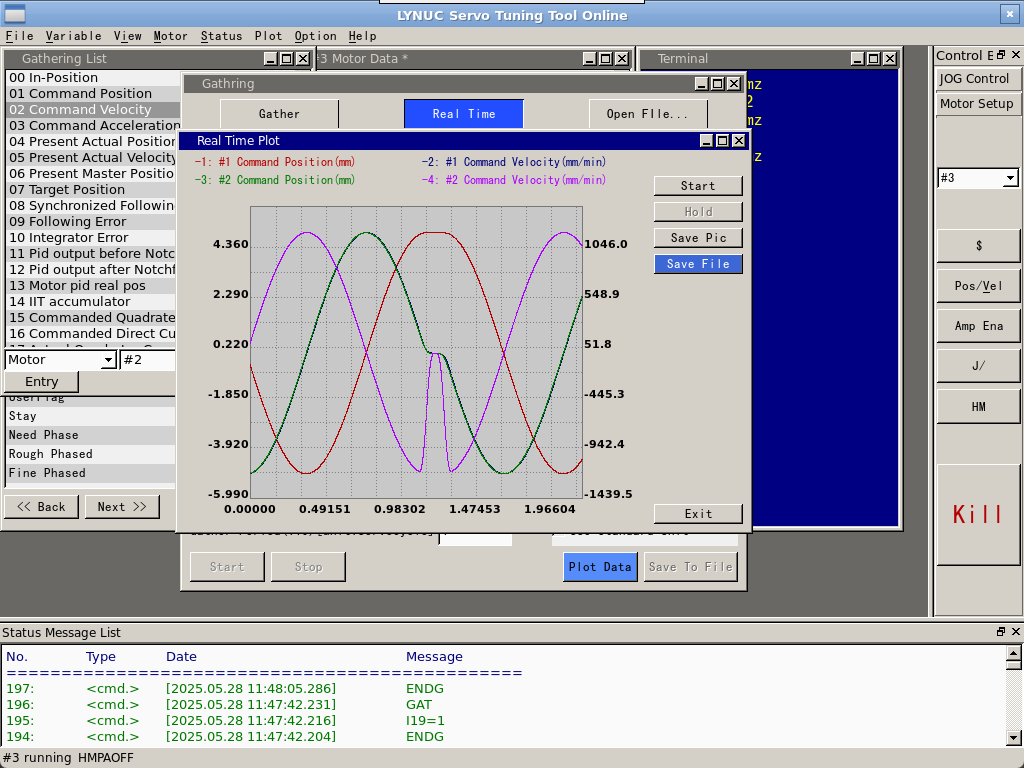Float the Control dock panel

tap(1001, 56)
